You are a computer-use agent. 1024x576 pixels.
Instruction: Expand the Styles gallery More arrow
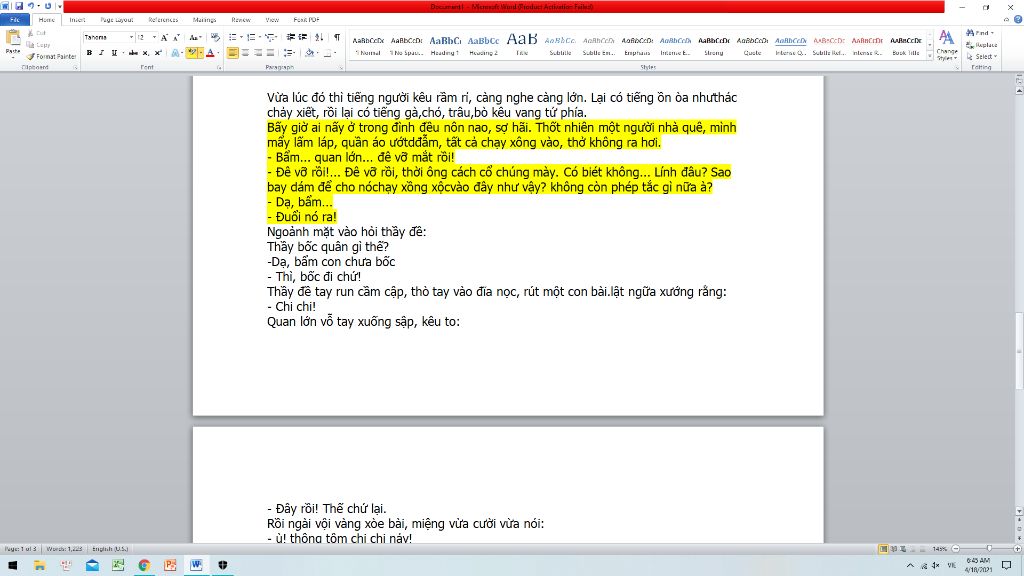(x=930, y=57)
